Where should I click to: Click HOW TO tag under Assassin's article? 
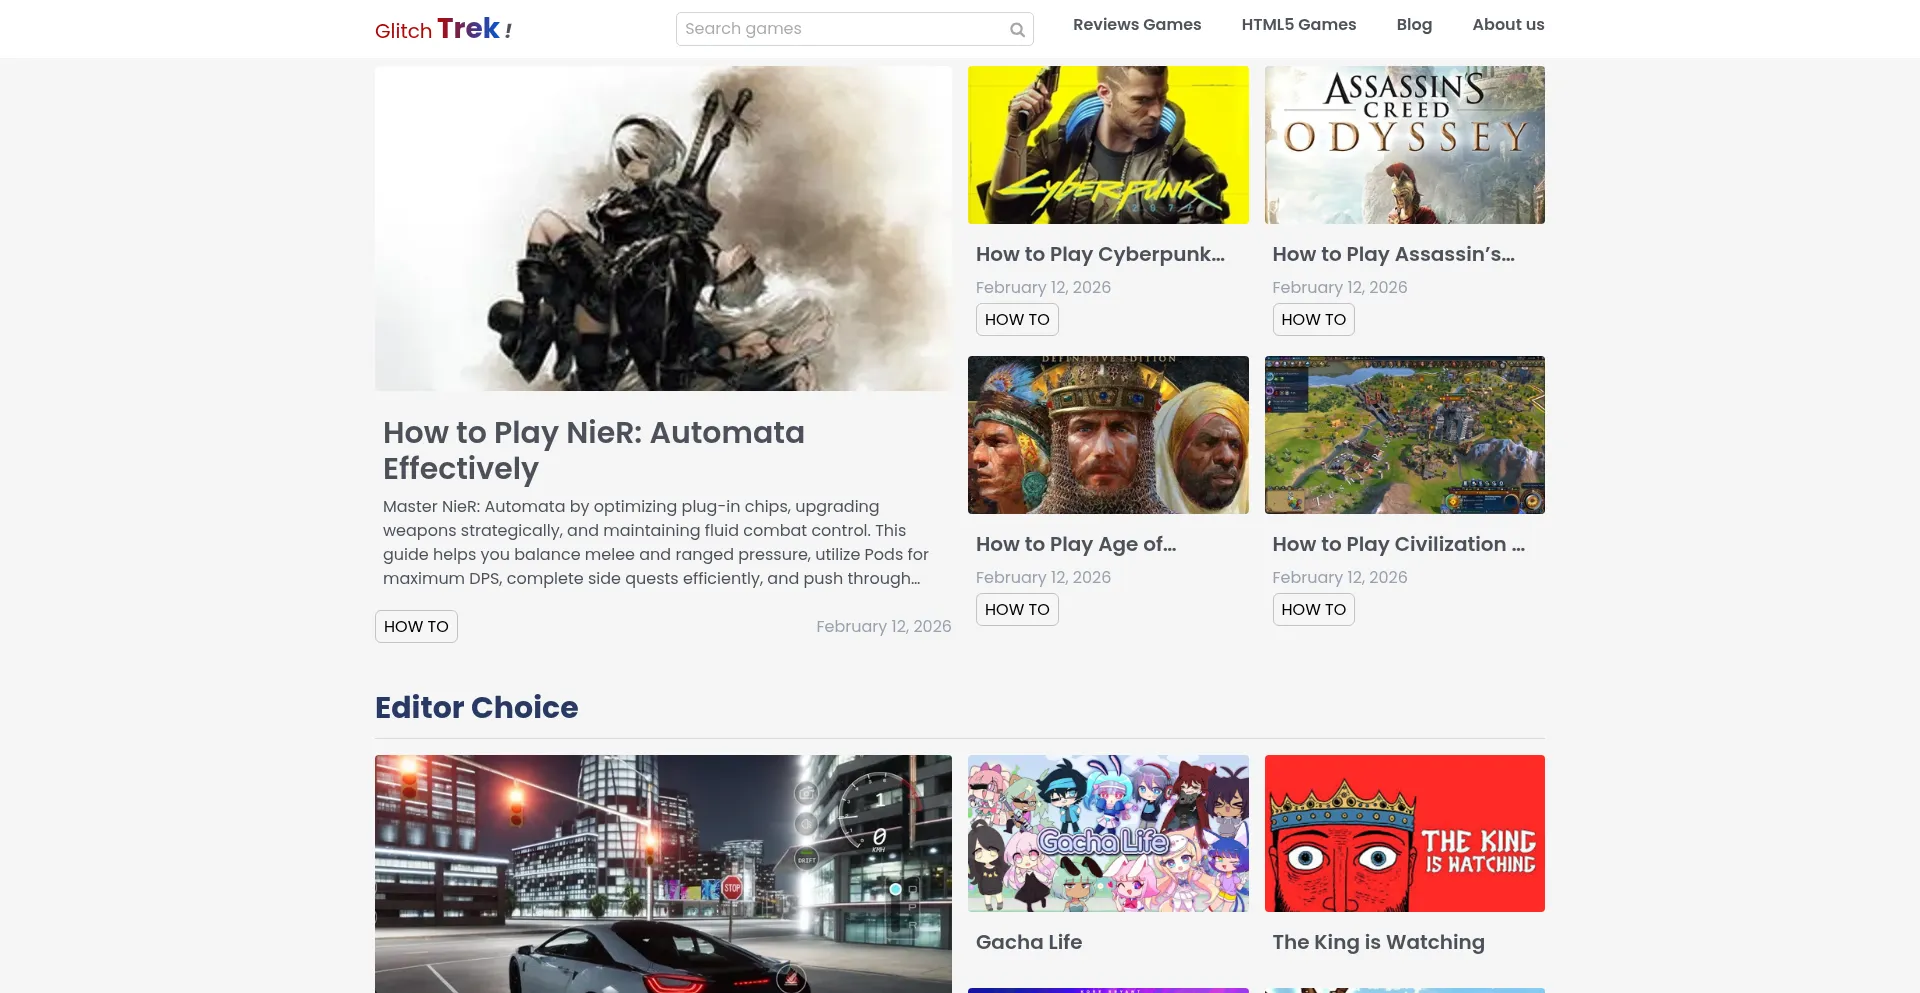click(1314, 319)
